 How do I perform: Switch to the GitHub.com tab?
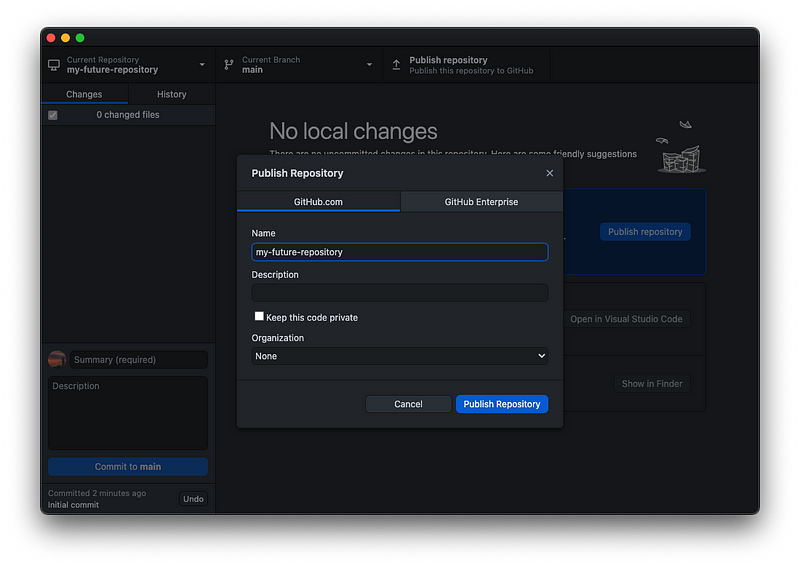coord(318,202)
